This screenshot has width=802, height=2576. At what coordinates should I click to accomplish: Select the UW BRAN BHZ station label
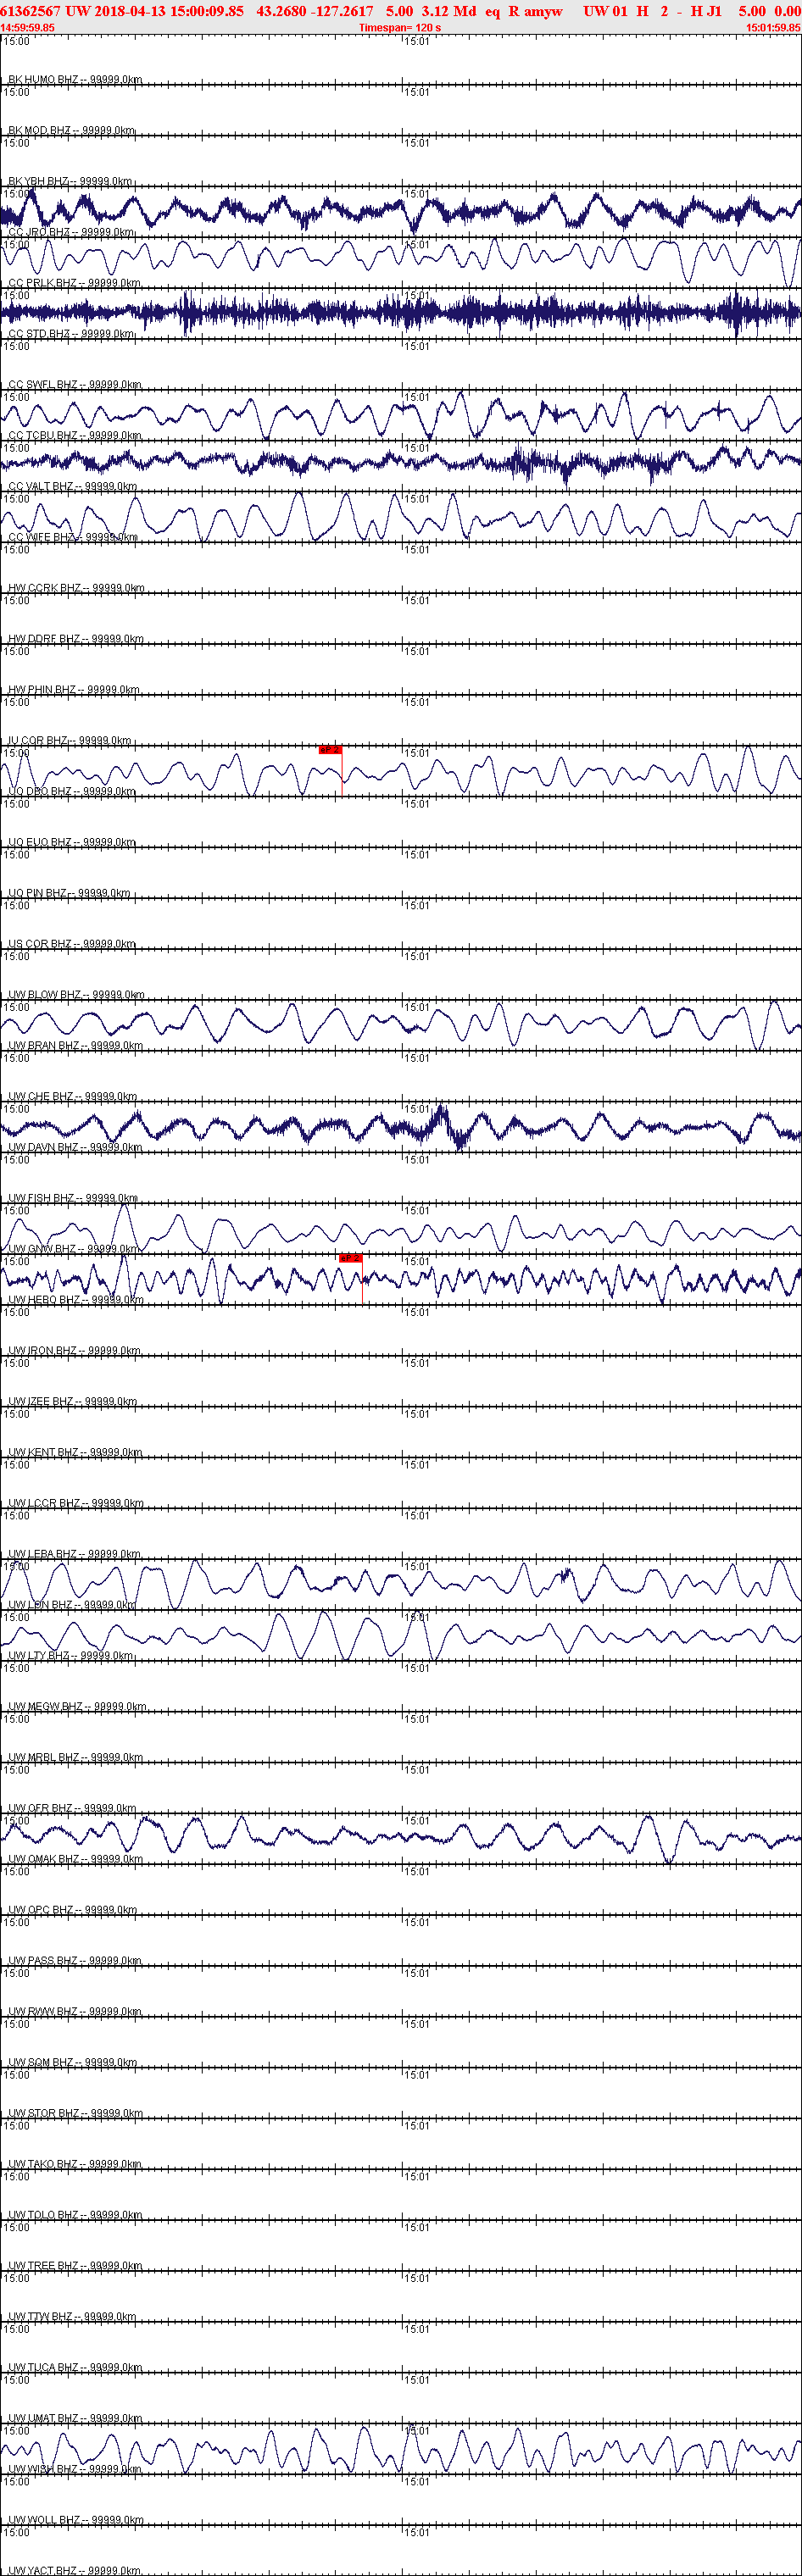(x=75, y=1046)
